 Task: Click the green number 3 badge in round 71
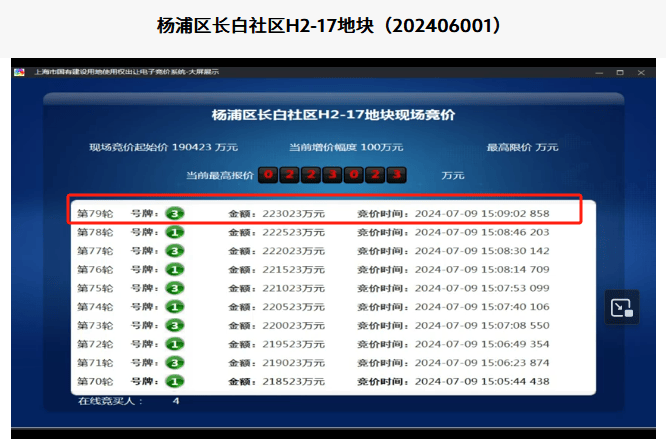tap(175, 363)
